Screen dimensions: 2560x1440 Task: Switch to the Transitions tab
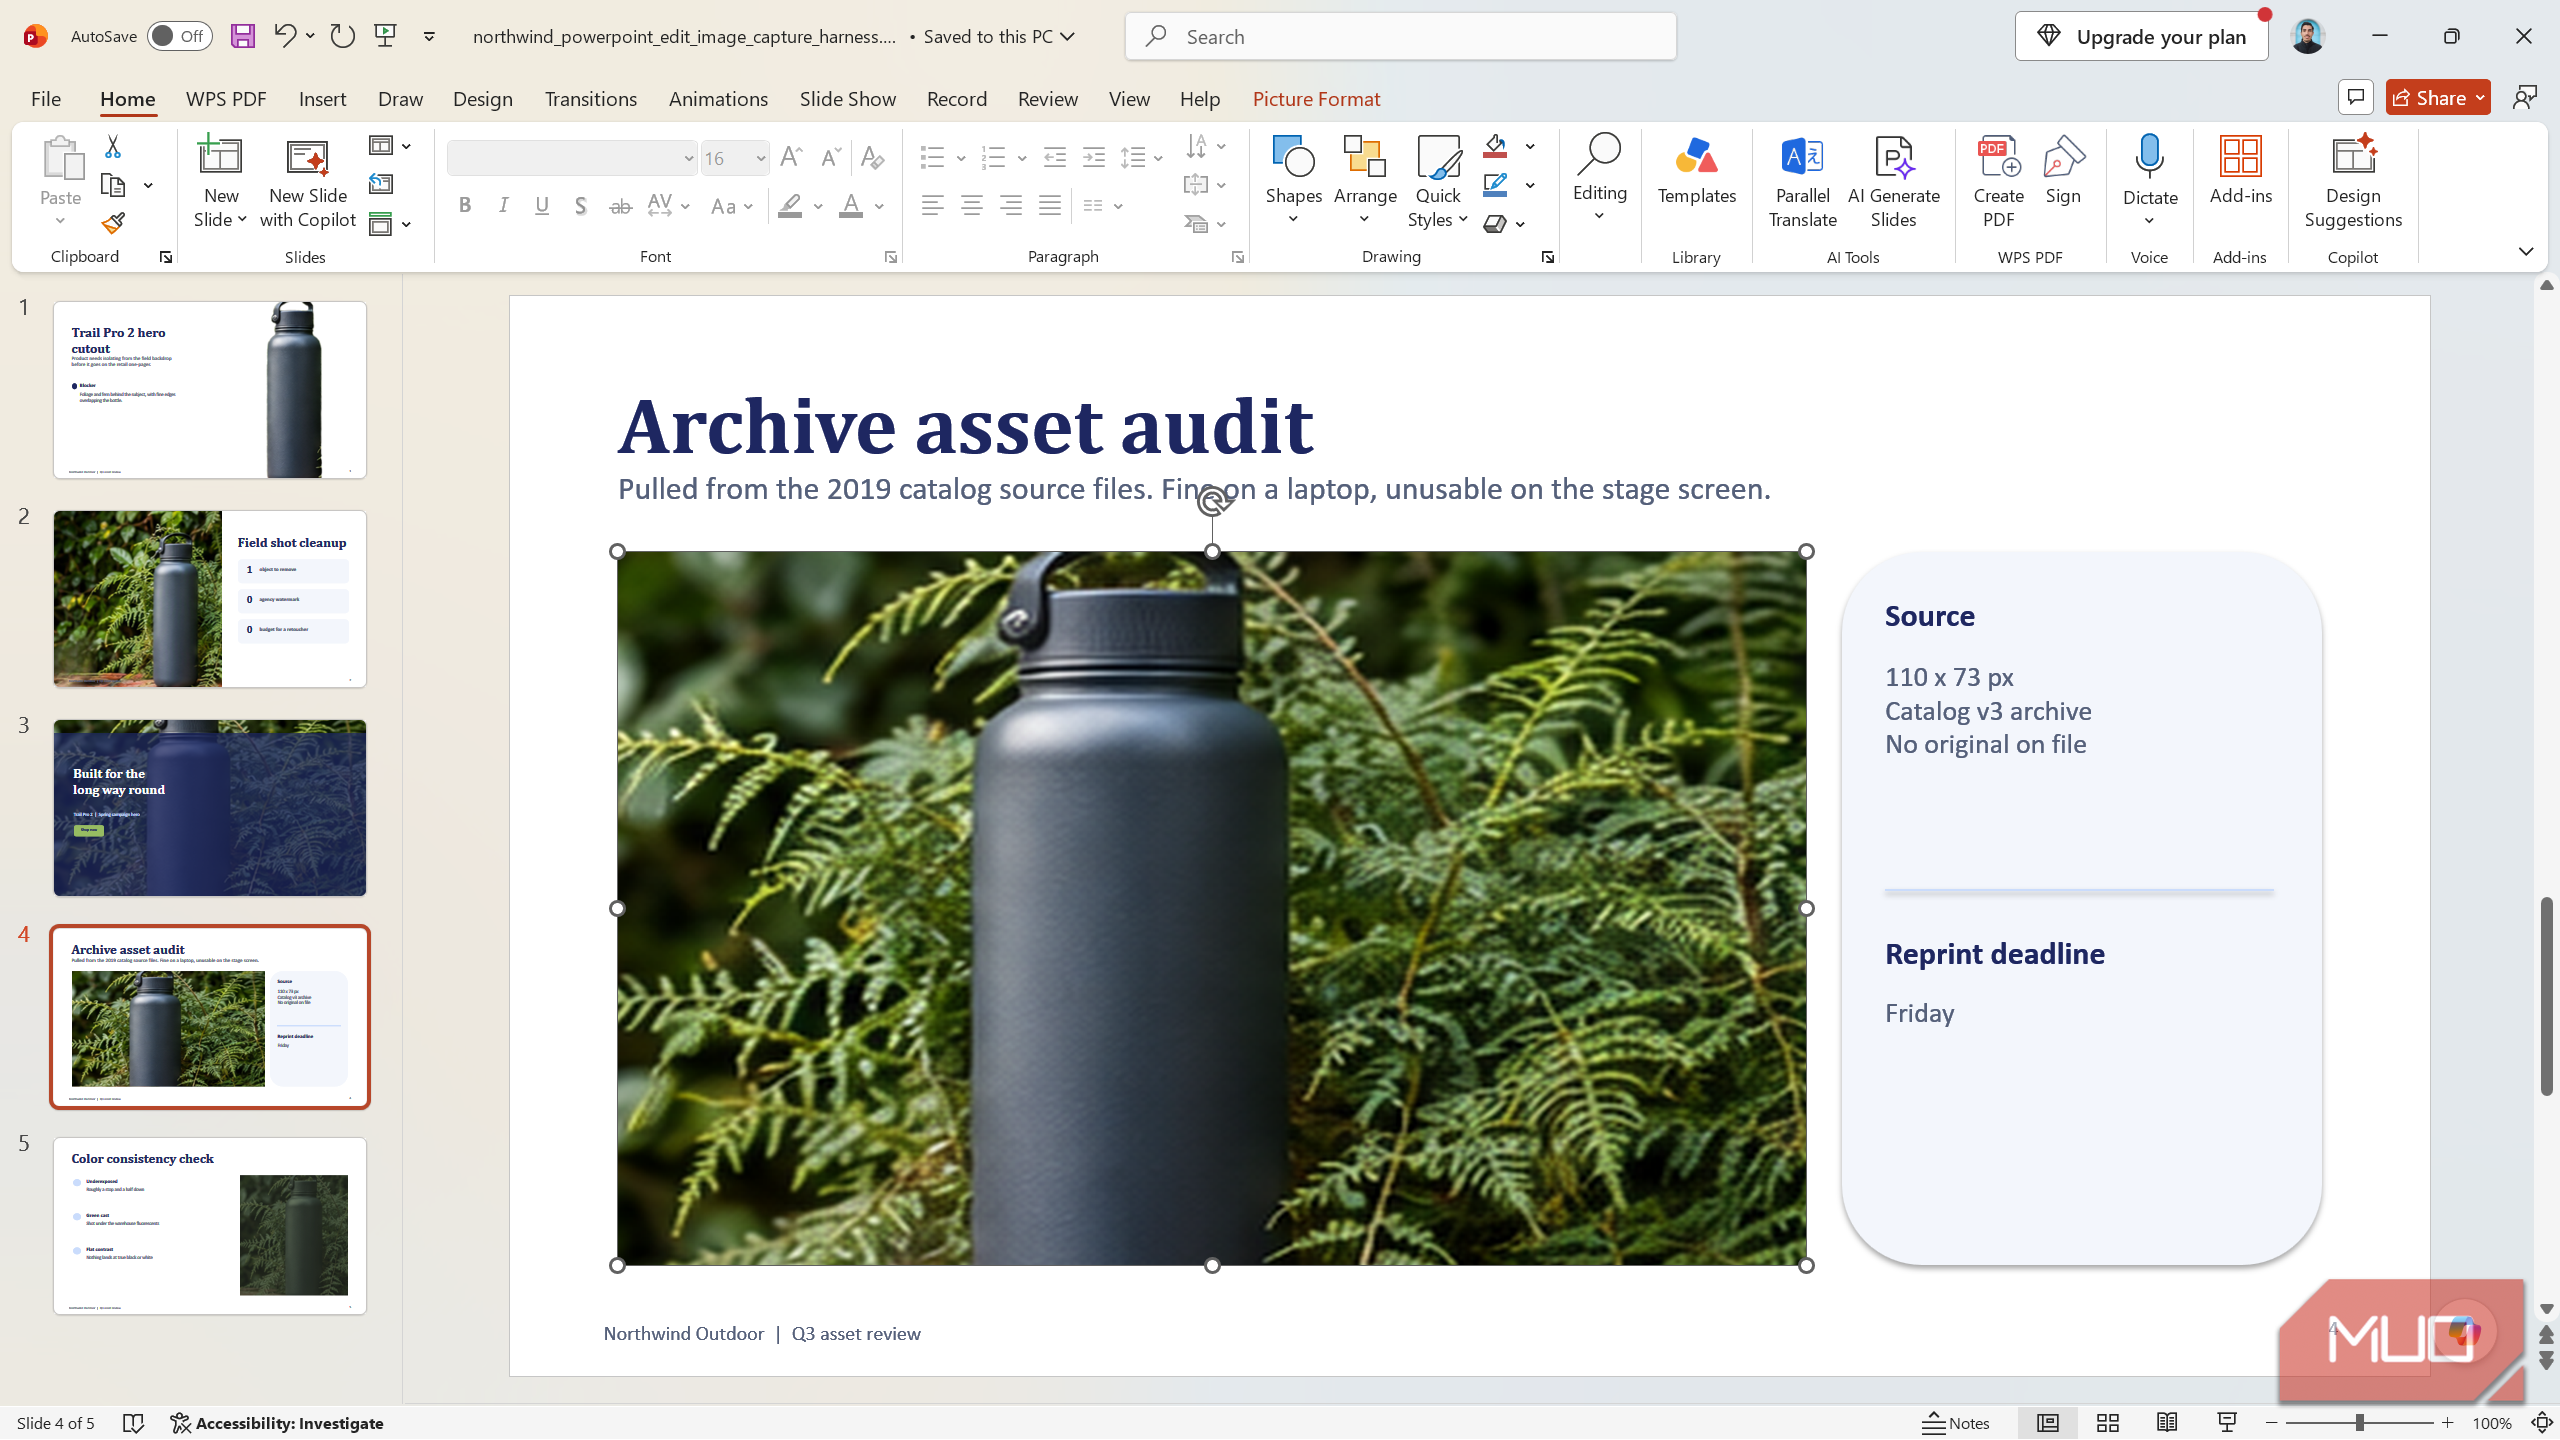pos(590,98)
